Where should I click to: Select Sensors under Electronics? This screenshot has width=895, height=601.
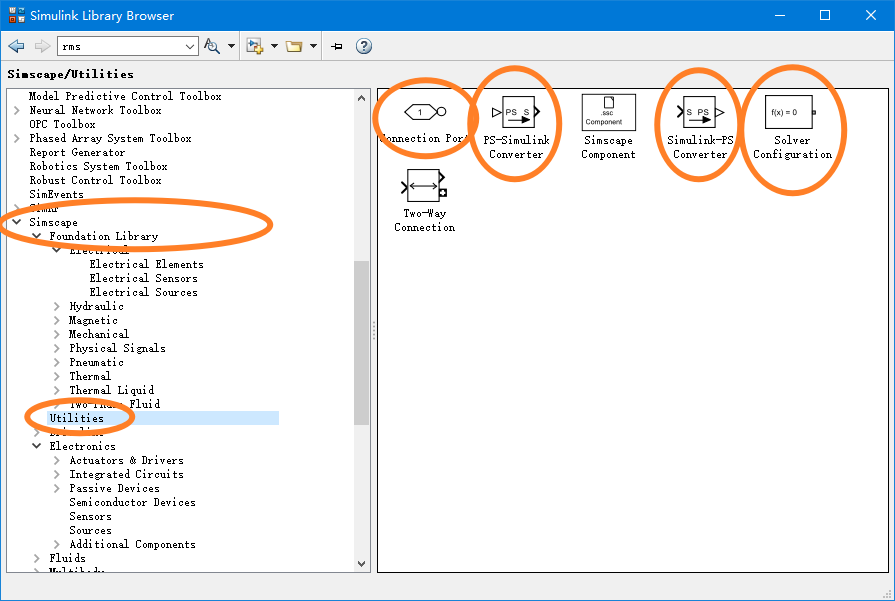coord(90,516)
